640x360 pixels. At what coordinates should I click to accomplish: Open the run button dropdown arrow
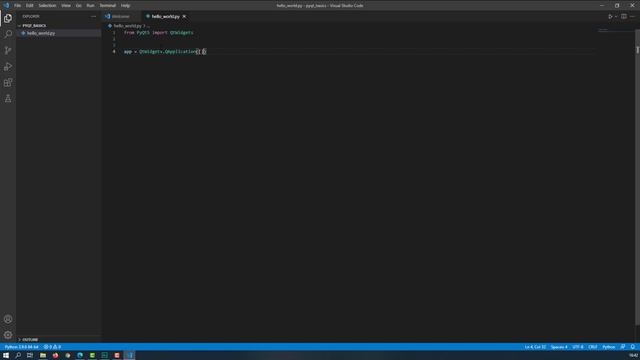pyautogui.click(x=616, y=16)
